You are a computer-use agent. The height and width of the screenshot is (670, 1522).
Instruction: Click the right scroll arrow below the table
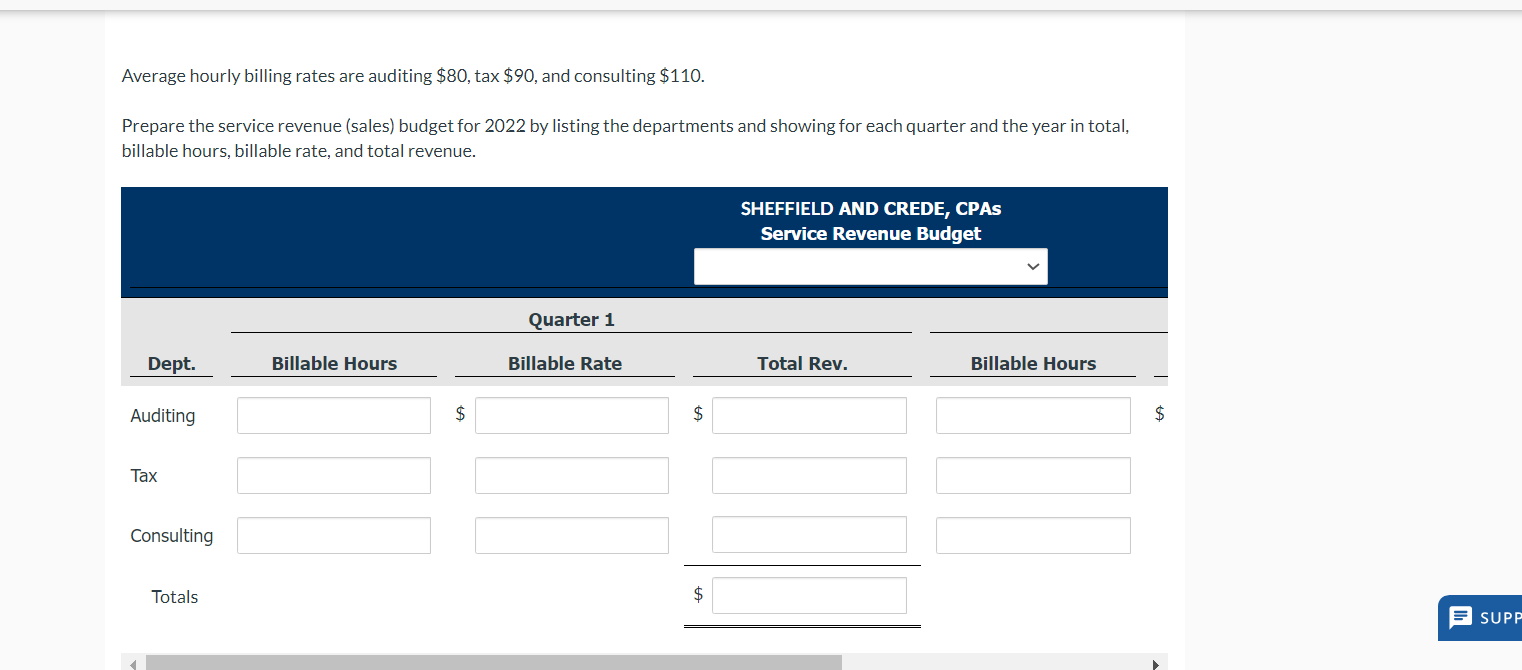point(1157,662)
